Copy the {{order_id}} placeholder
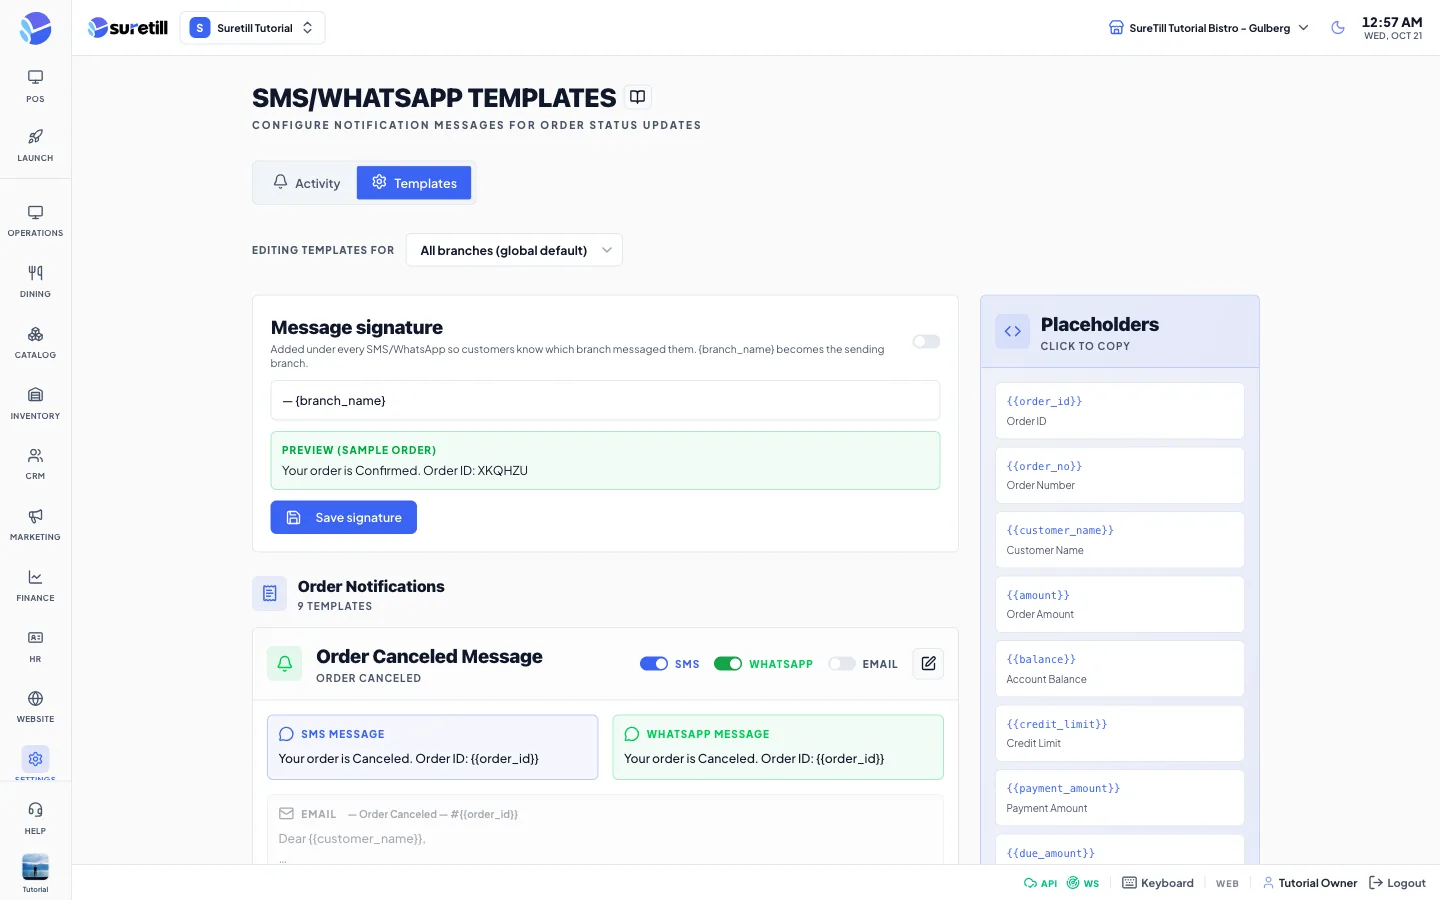 (1120, 411)
